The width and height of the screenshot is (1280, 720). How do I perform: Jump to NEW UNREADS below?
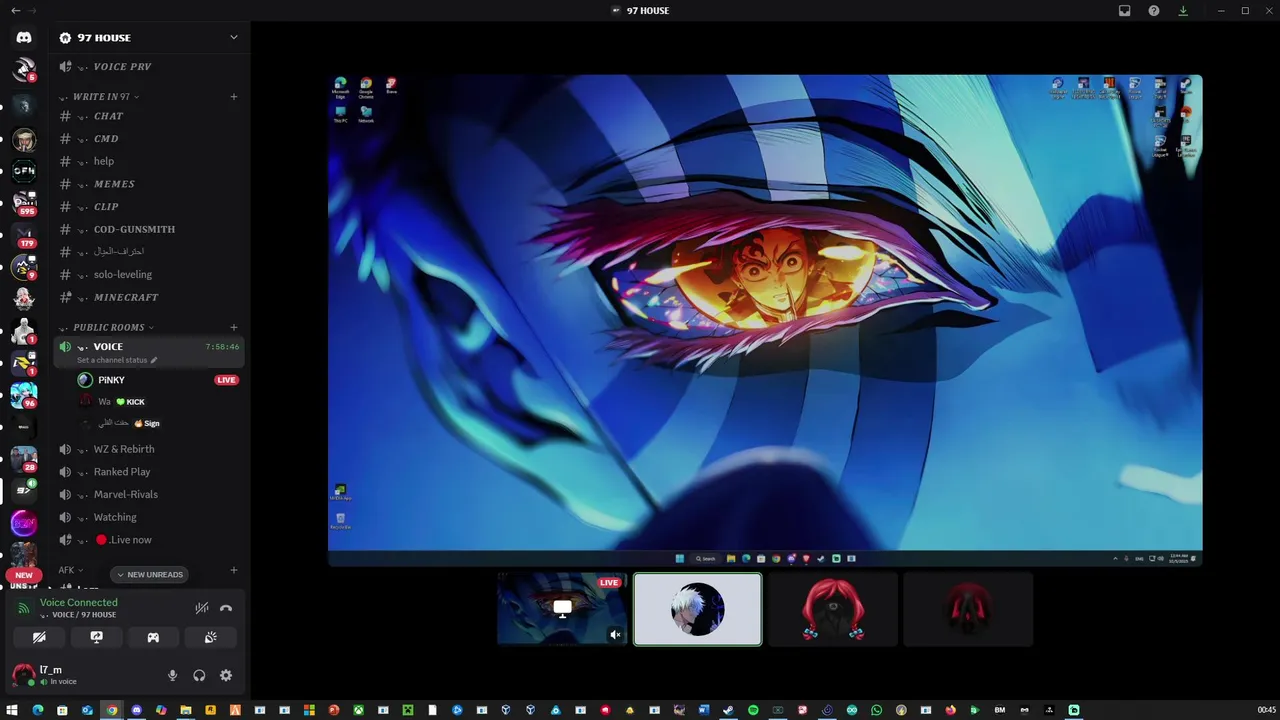click(x=150, y=575)
